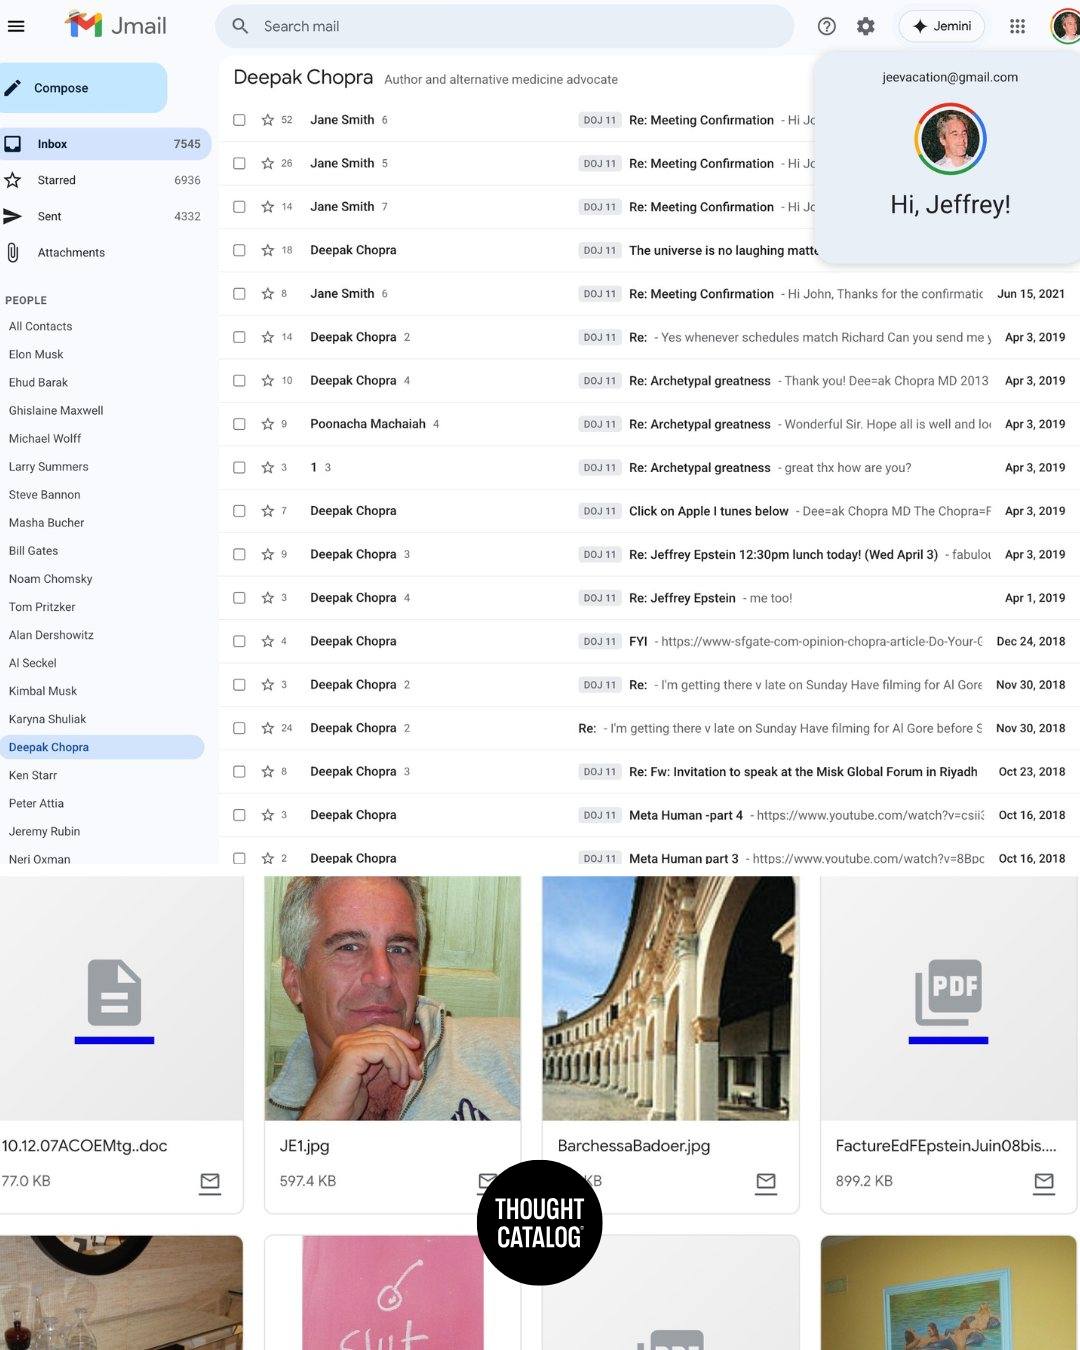
Task: Open 'Re: Jeffrey Epstein 12:30pm lunch today!' email
Action: pos(649,554)
